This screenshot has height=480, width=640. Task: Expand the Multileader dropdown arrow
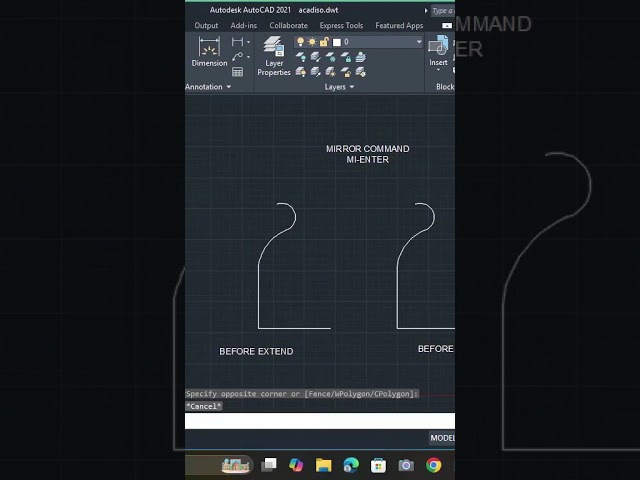coord(249,57)
